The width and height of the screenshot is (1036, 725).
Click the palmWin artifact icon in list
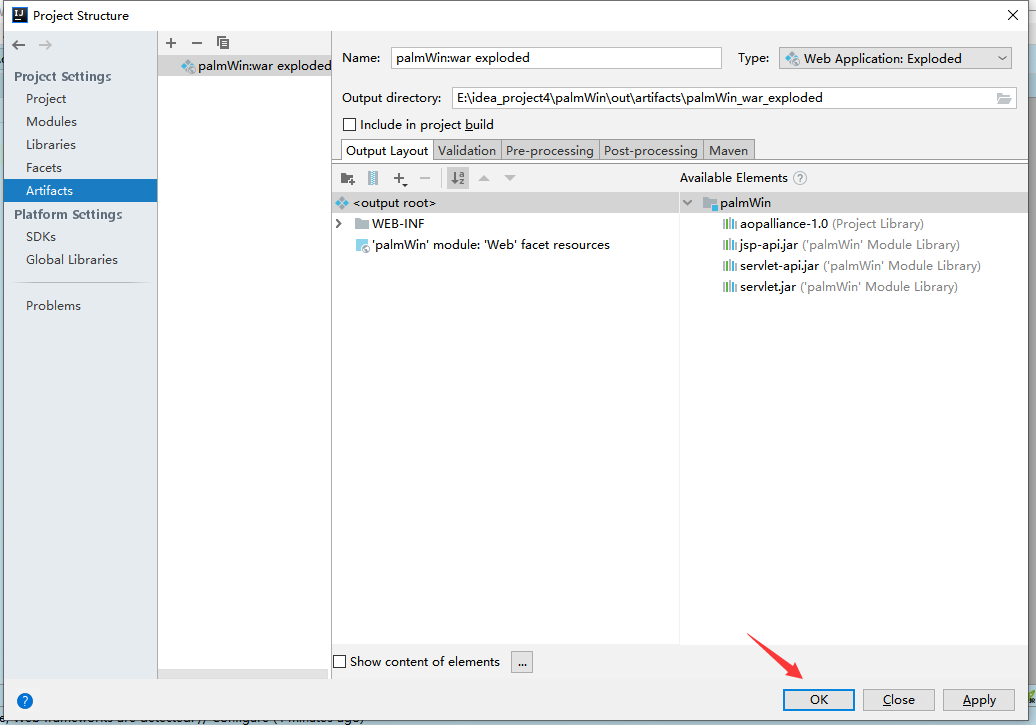[188, 66]
